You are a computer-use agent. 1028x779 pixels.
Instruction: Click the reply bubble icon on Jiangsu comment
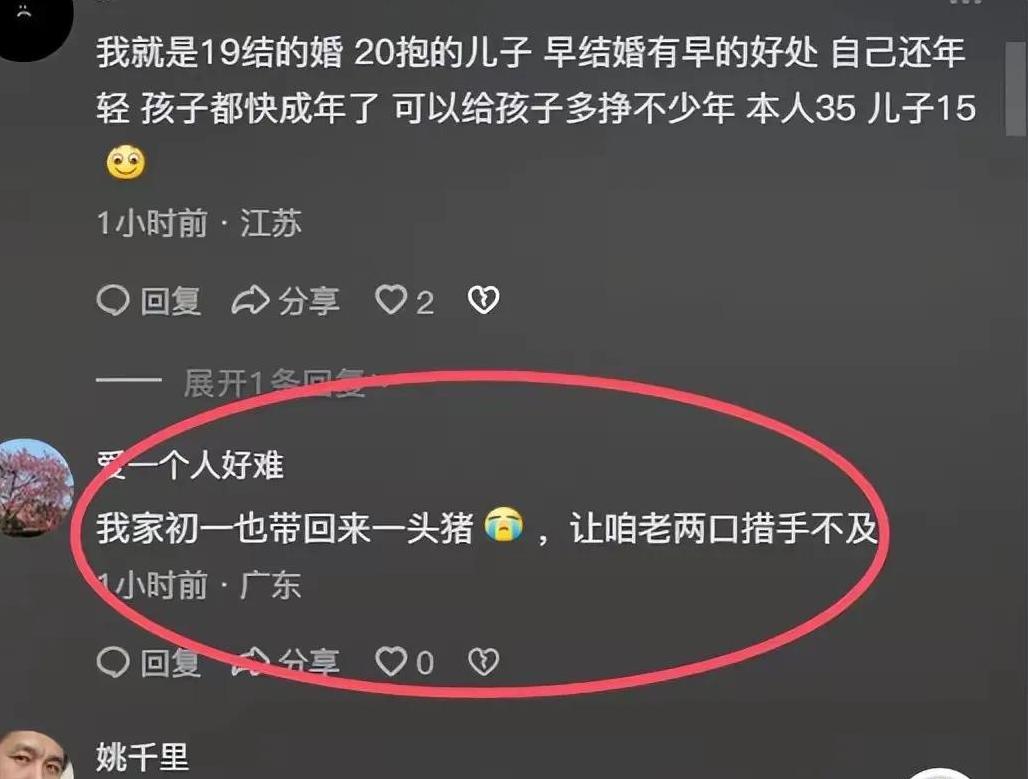(x=113, y=301)
